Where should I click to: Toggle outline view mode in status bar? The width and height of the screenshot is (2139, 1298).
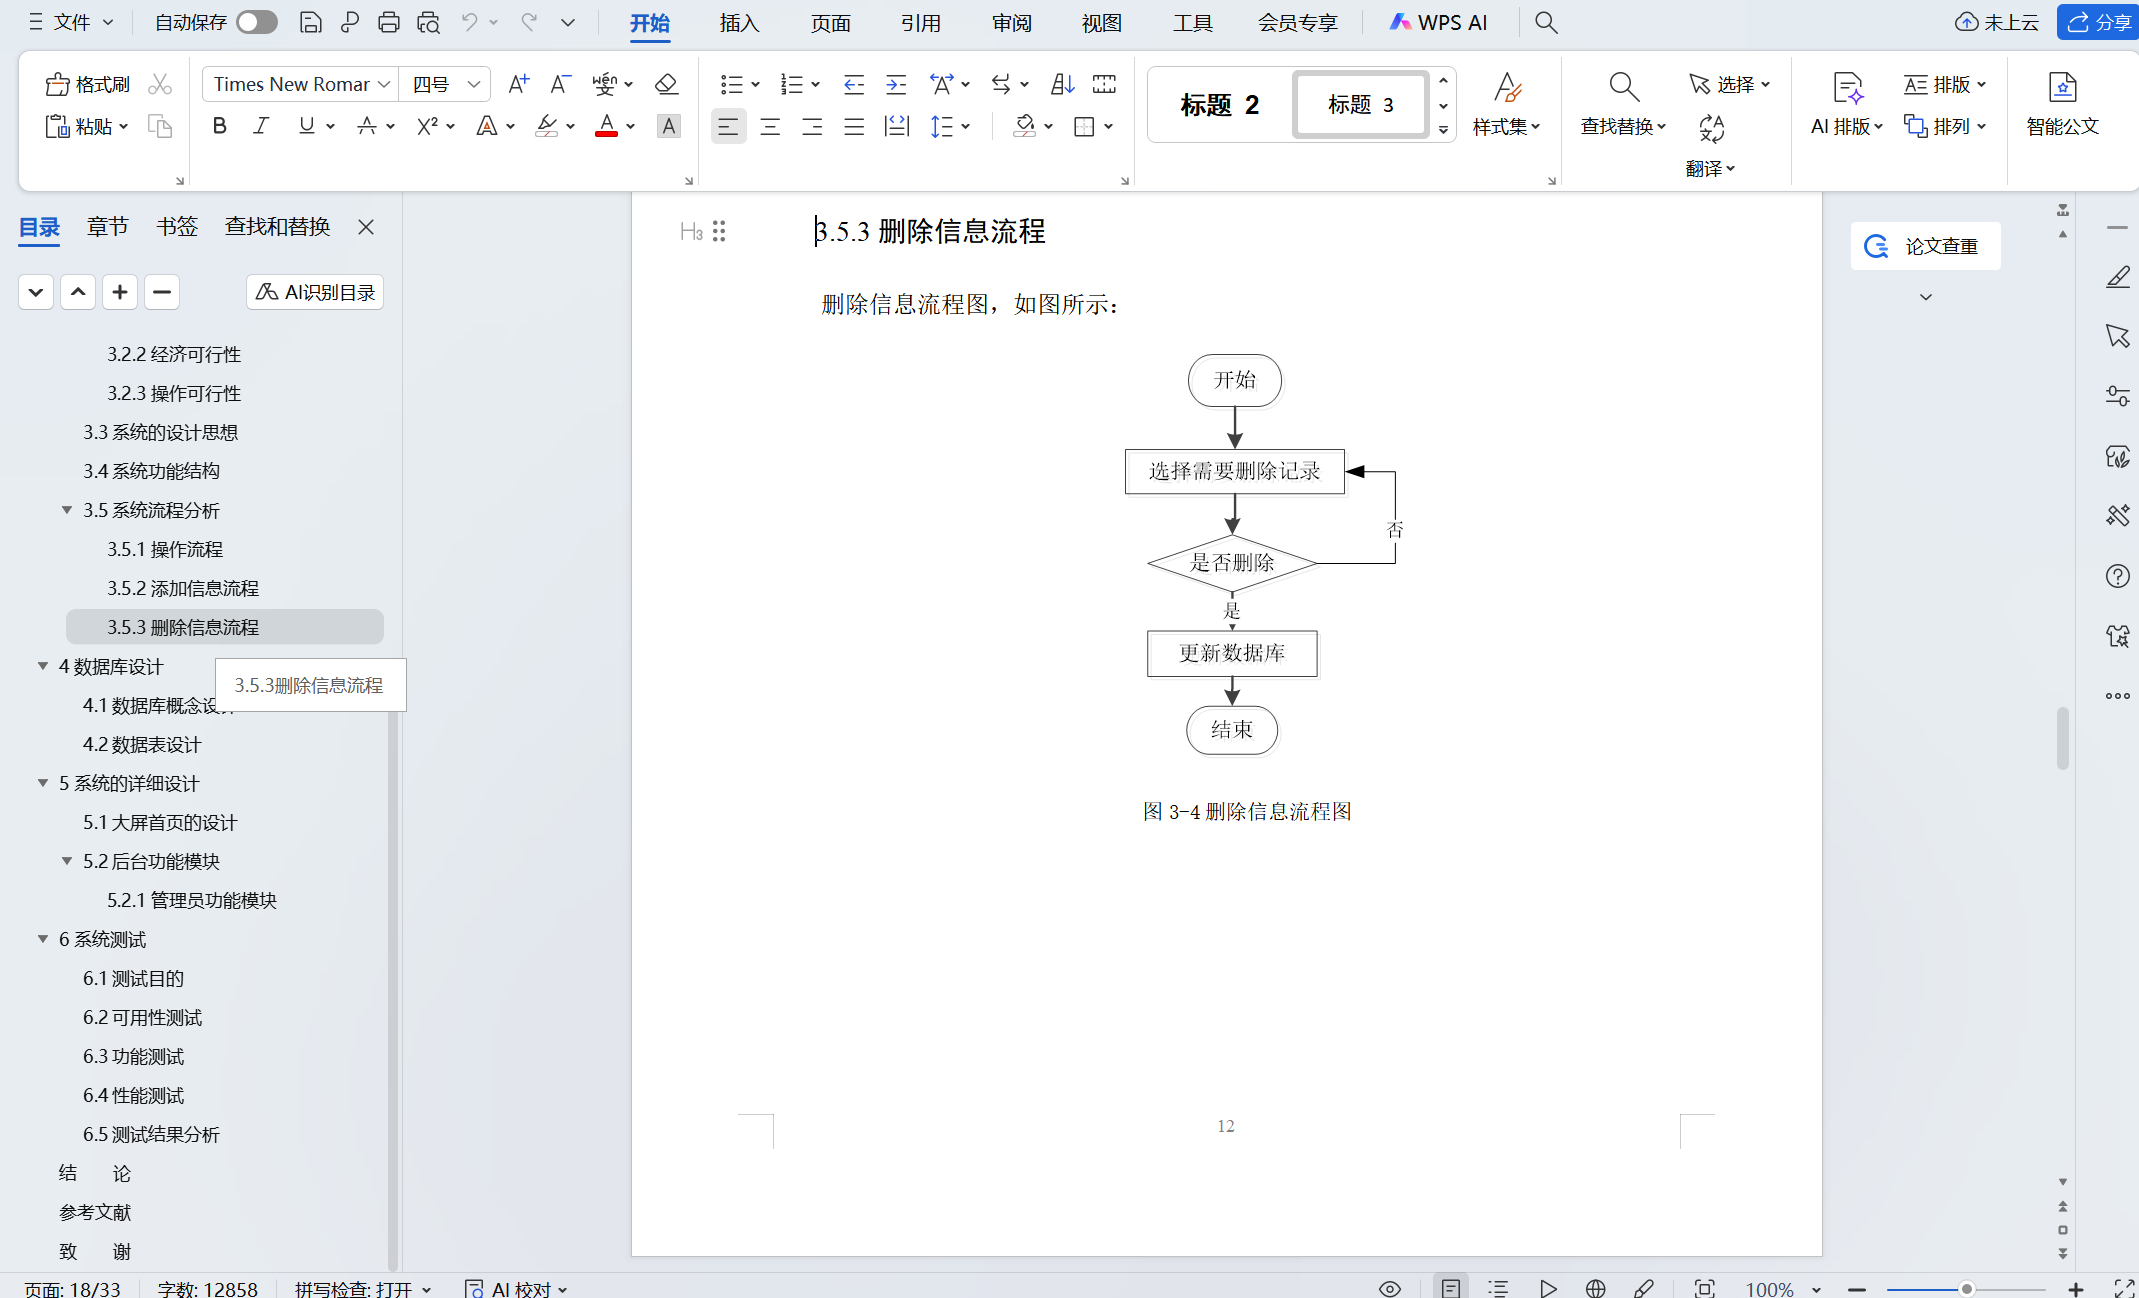[1498, 1288]
